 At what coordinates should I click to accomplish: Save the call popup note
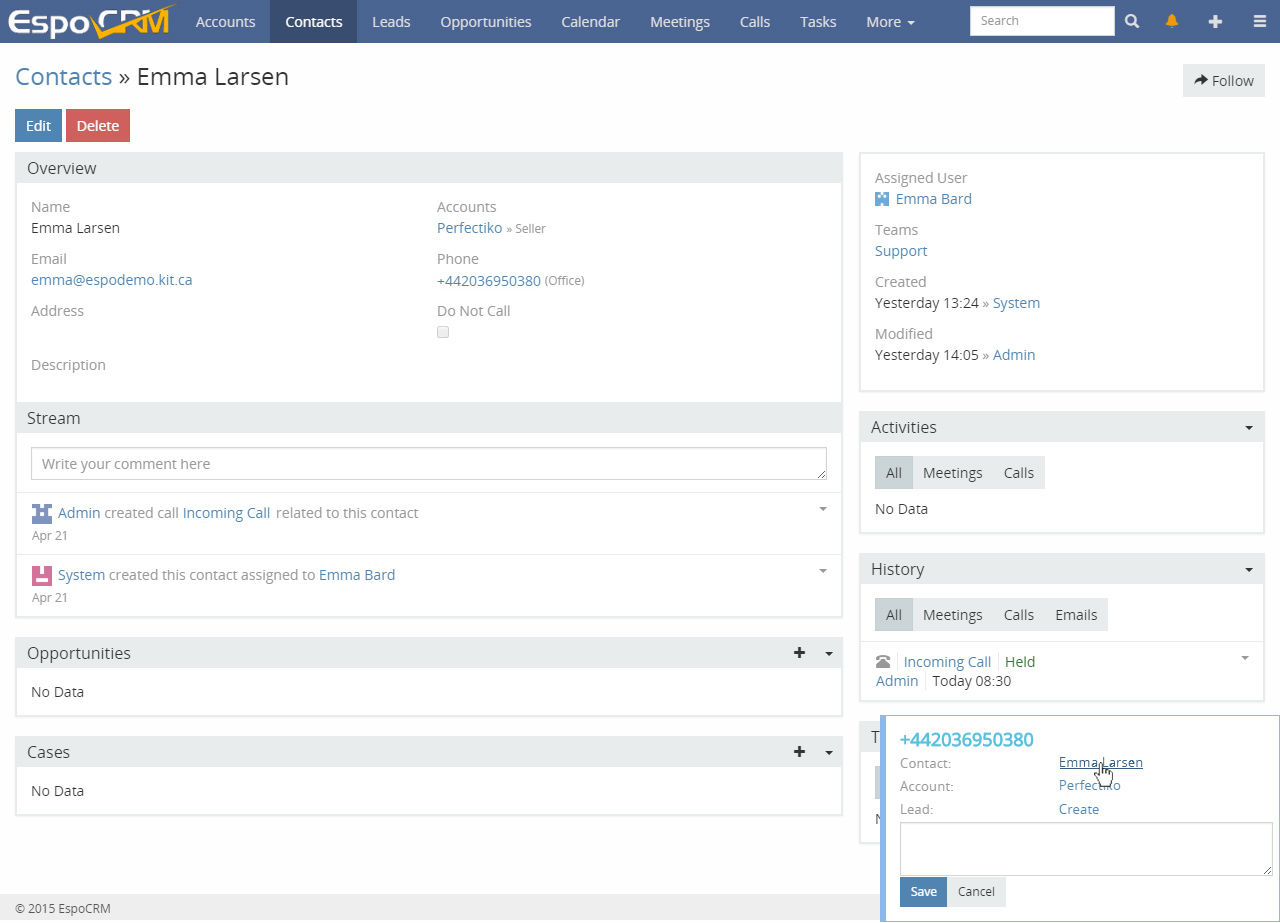pos(923,892)
